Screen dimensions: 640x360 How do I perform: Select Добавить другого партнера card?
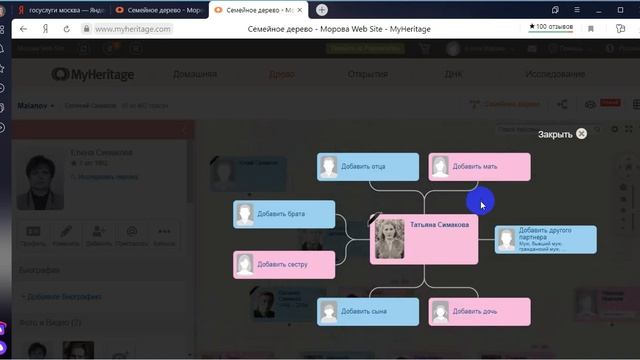coord(546,240)
